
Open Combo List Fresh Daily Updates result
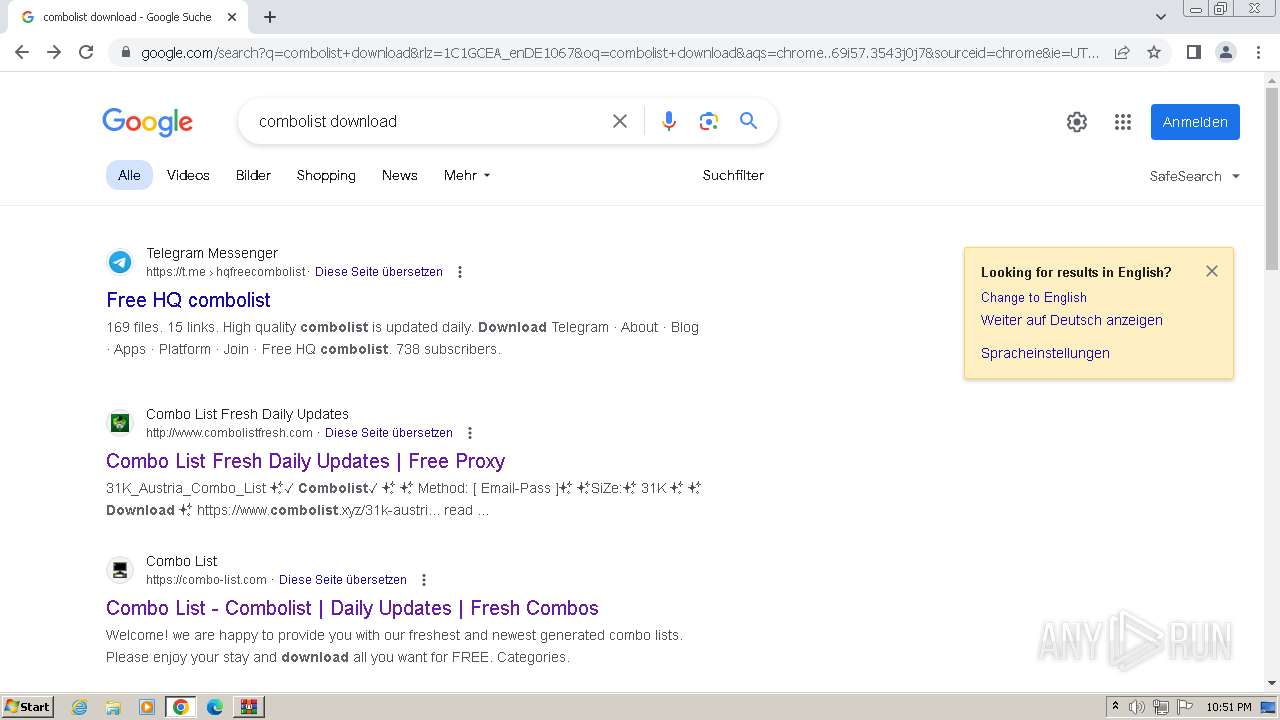[x=305, y=461]
